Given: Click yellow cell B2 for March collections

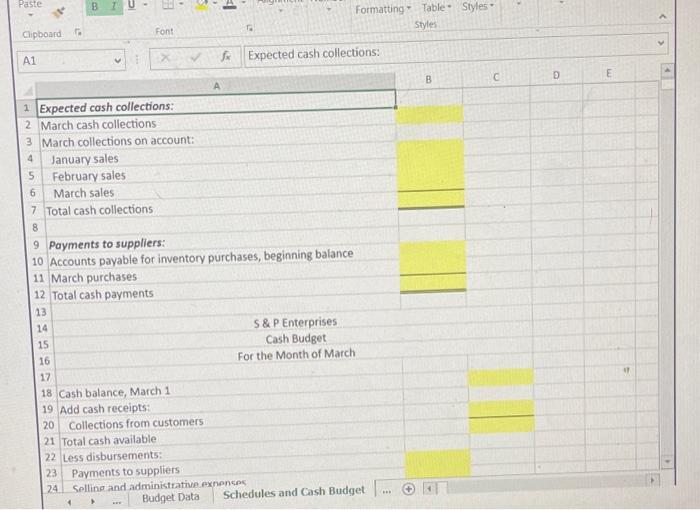Looking at the screenshot, I should click(x=429, y=114).
